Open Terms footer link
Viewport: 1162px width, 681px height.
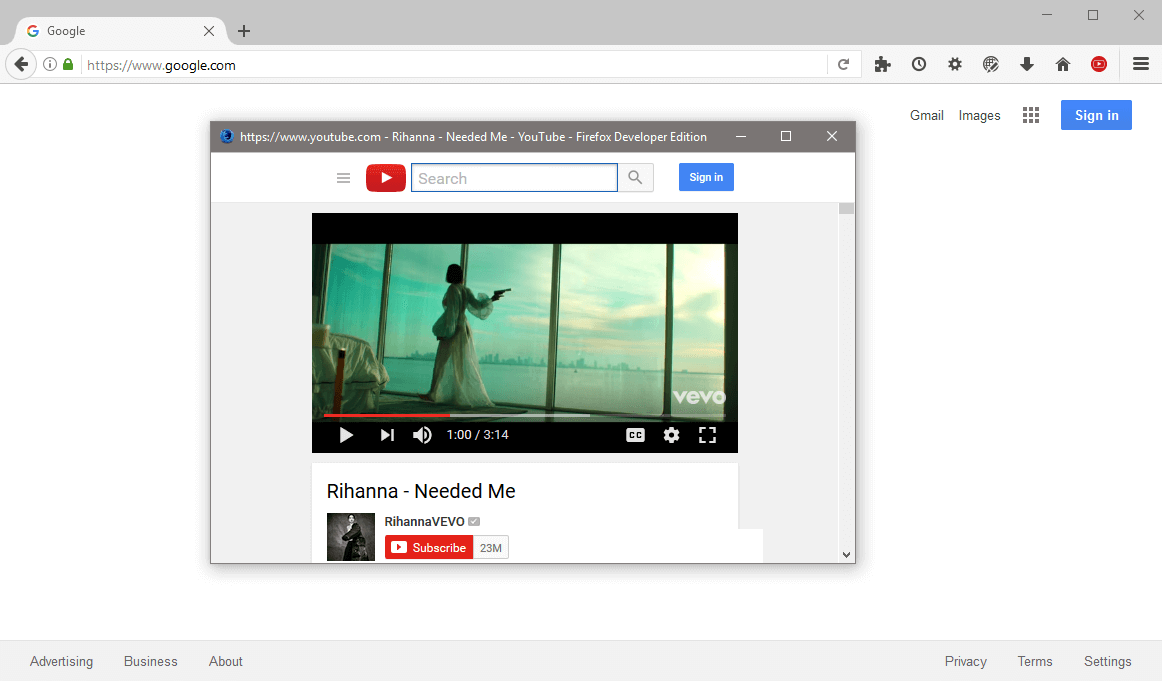pos(1035,661)
